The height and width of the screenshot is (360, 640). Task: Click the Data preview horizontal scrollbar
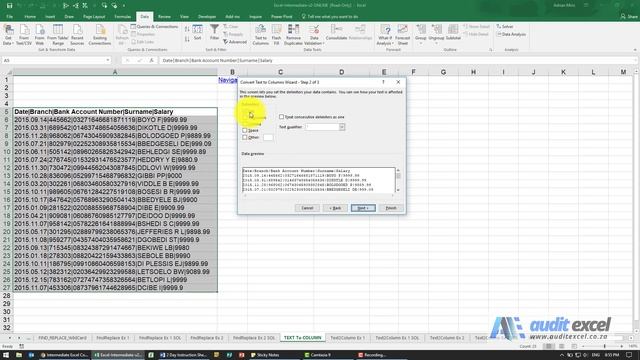(318, 196)
